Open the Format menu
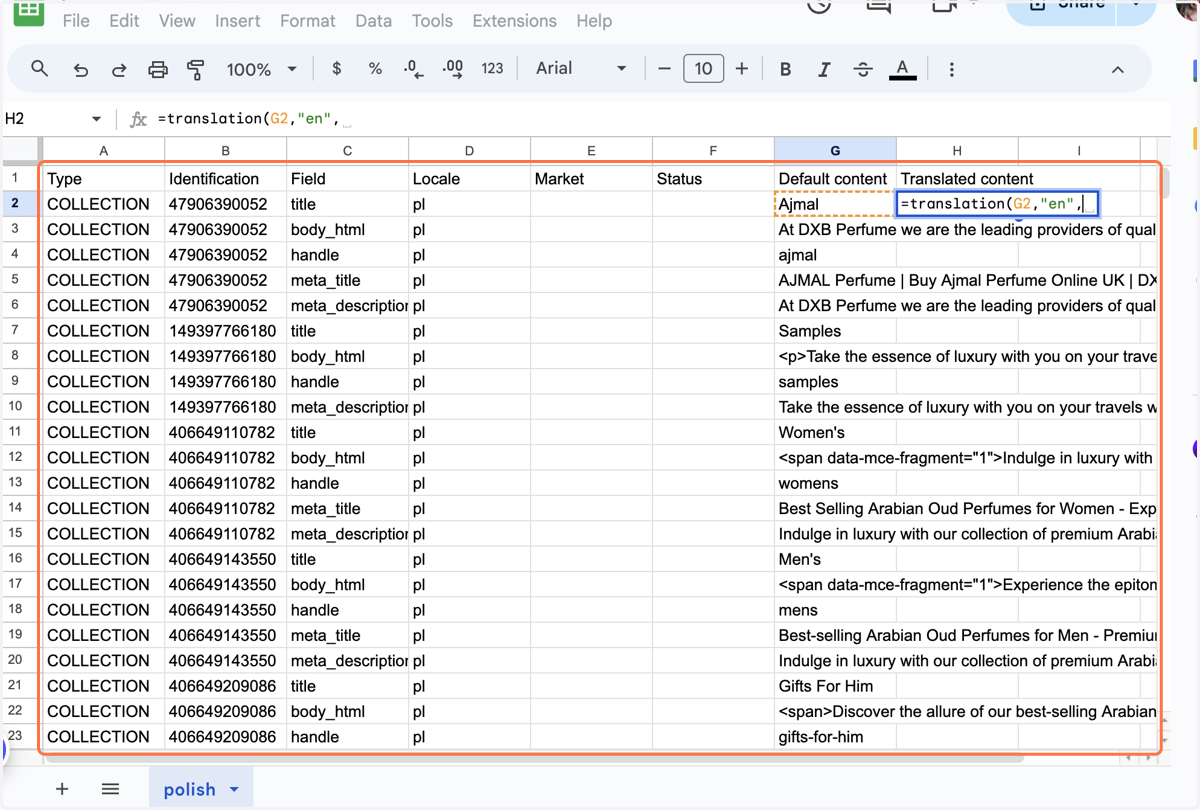 tap(307, 20)
